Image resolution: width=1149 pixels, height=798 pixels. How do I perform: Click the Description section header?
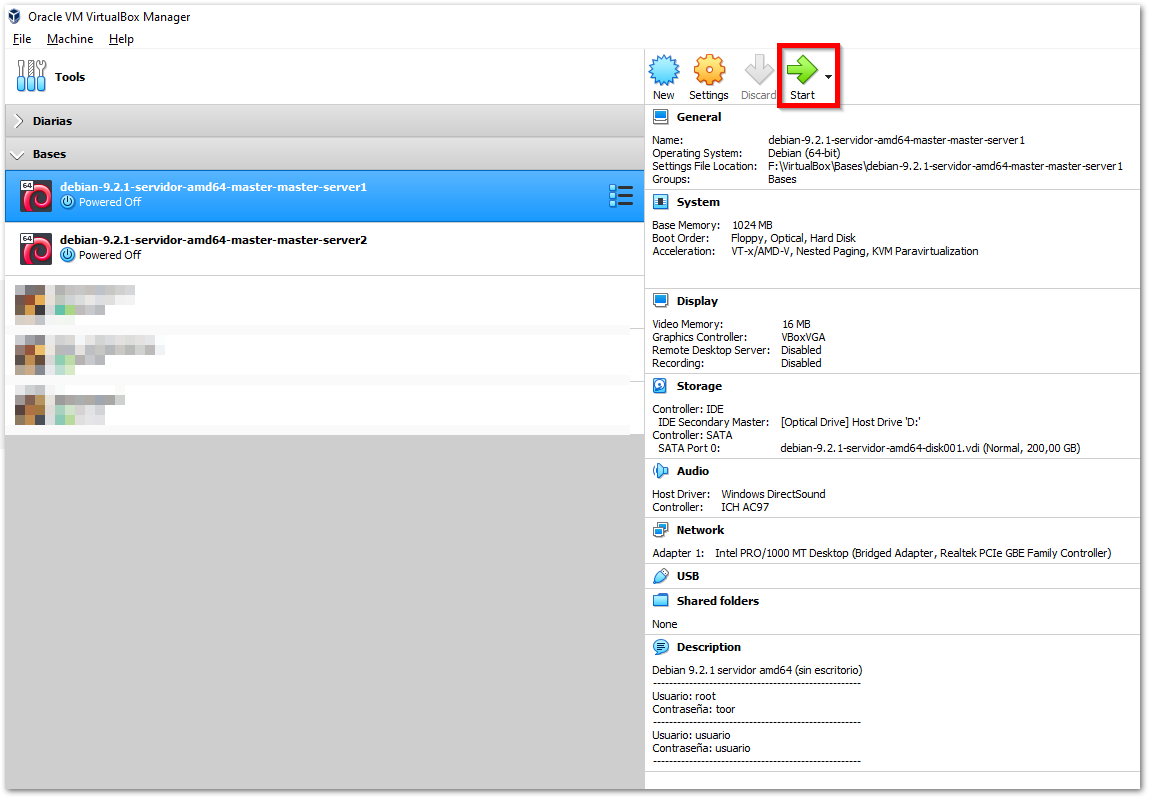708,647
